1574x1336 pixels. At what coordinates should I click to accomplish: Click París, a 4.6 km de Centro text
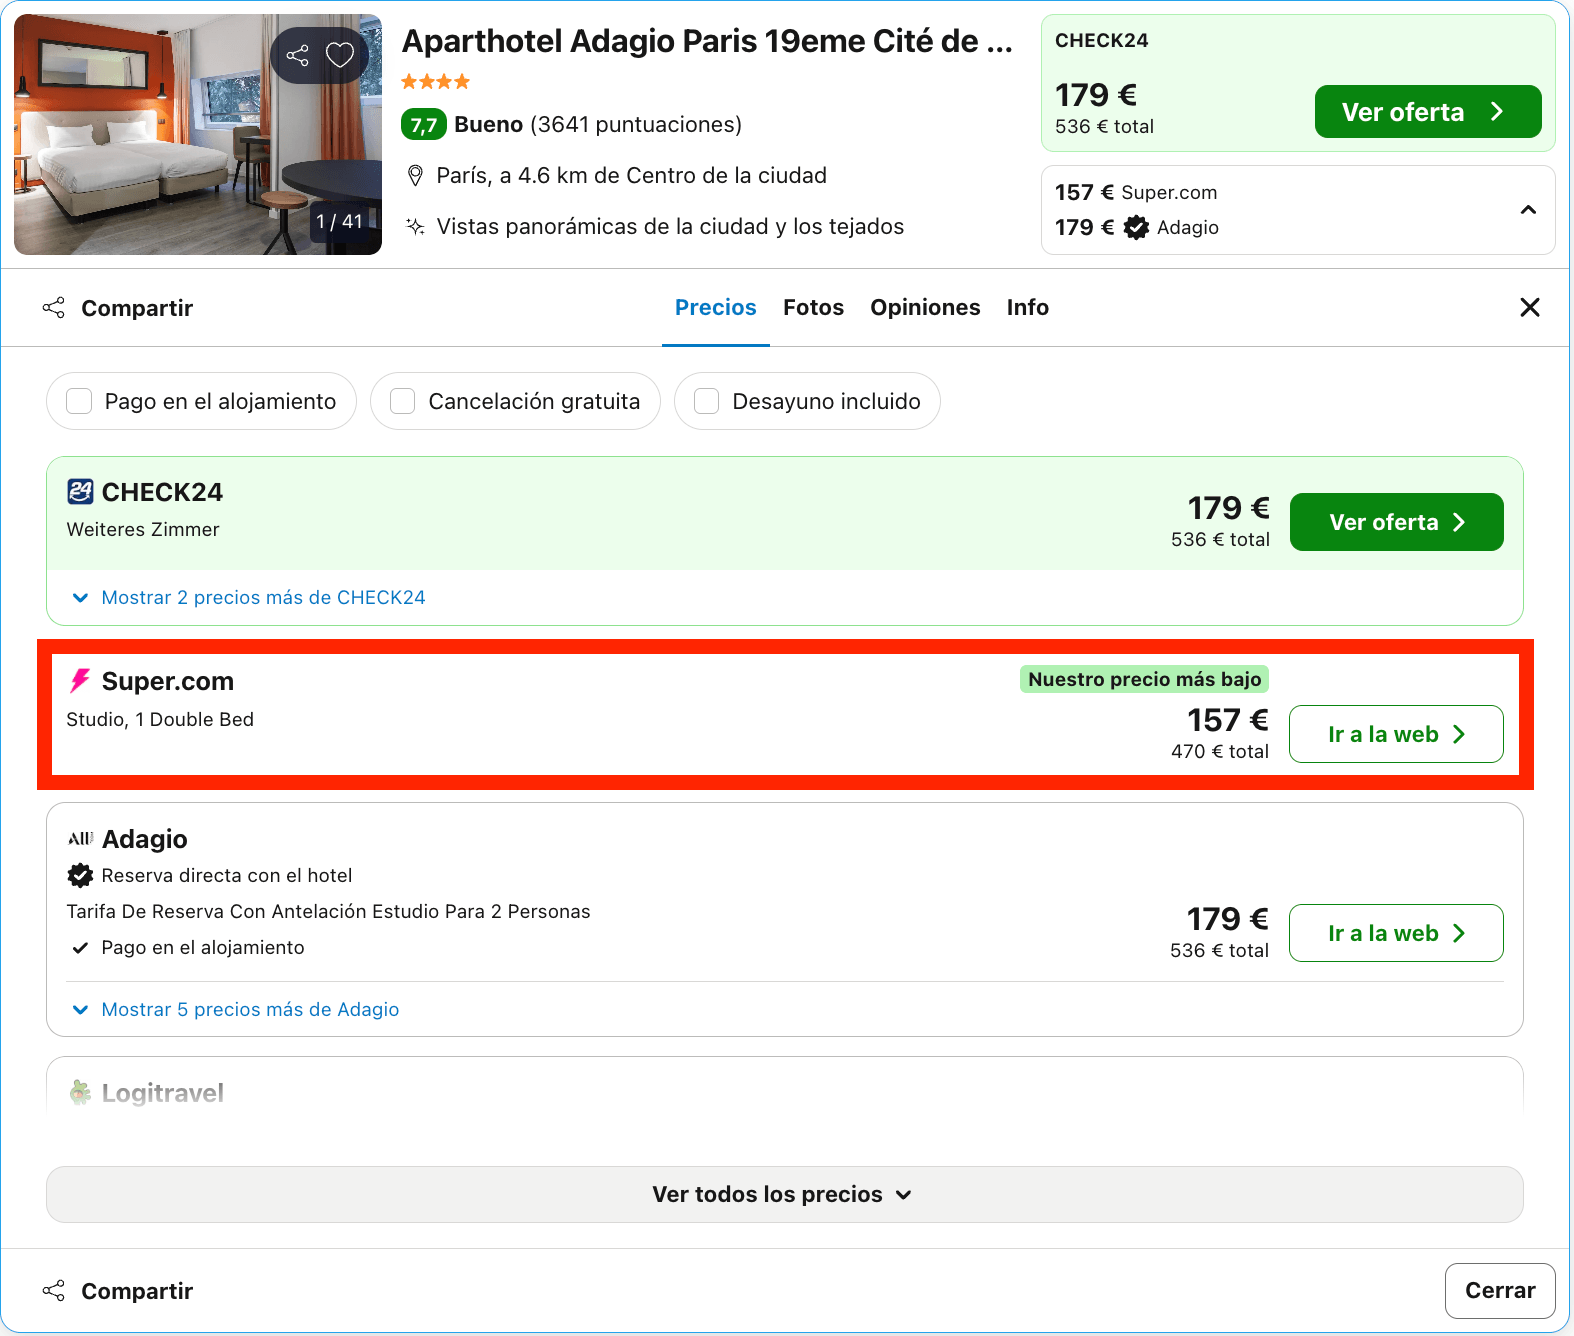pos(632,176)
